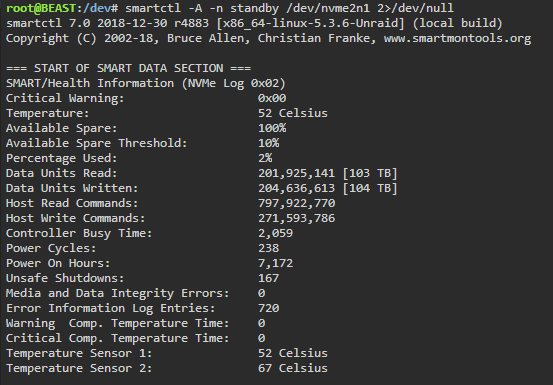Click the Temperature Sensor 1 value 52 Celsius

pos(293,353)
